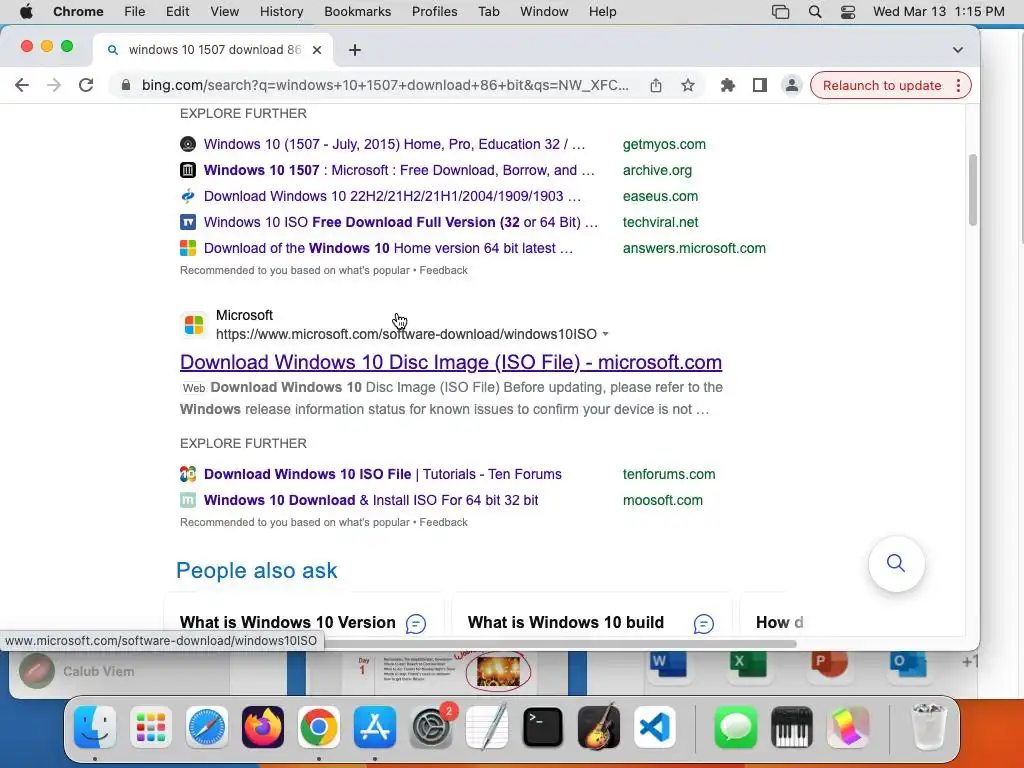Expand the dropdown arrow beside microsoft.com URL

(x=605, y=334)
